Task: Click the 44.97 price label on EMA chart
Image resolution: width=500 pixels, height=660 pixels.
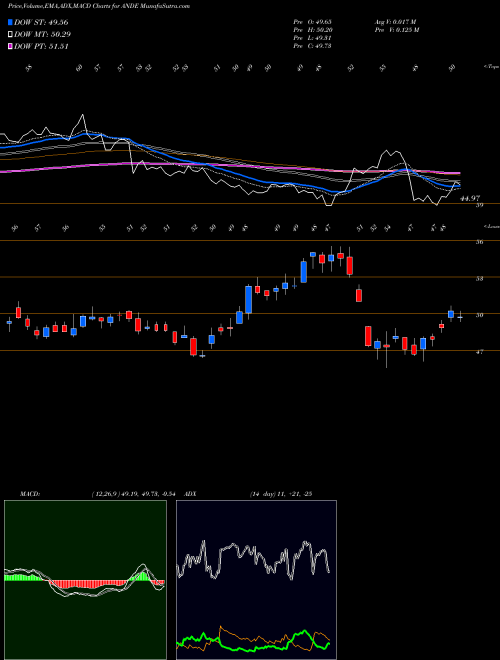Action: (470, 198)
